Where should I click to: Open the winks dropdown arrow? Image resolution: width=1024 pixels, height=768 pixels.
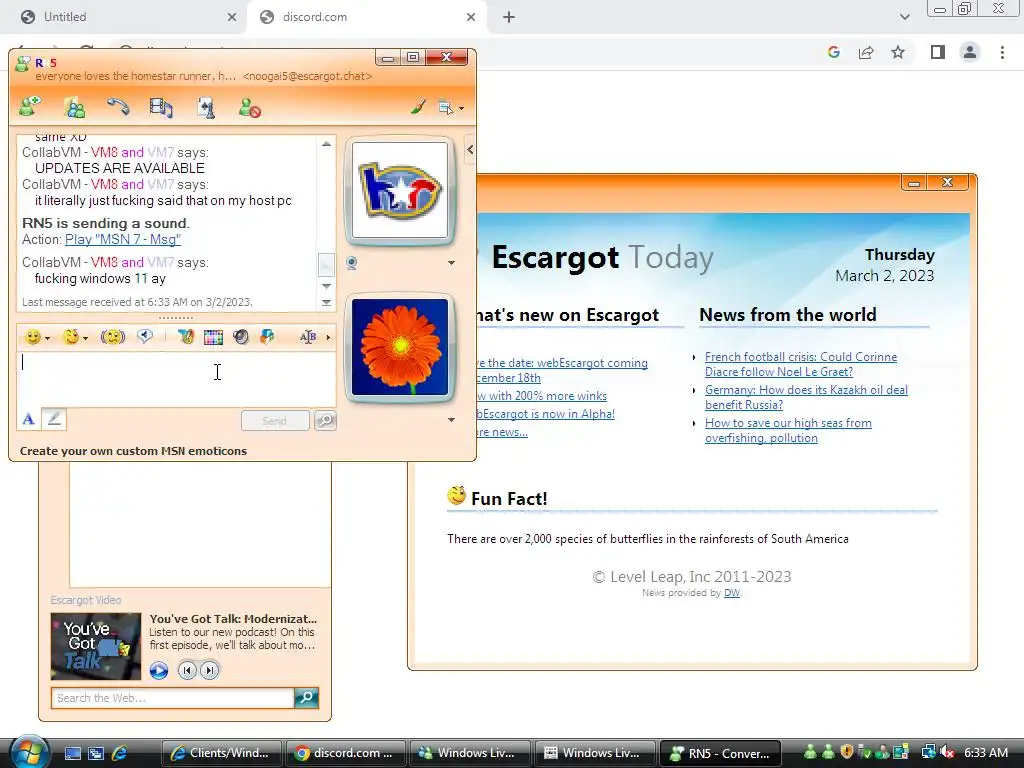tap(85, 338)
